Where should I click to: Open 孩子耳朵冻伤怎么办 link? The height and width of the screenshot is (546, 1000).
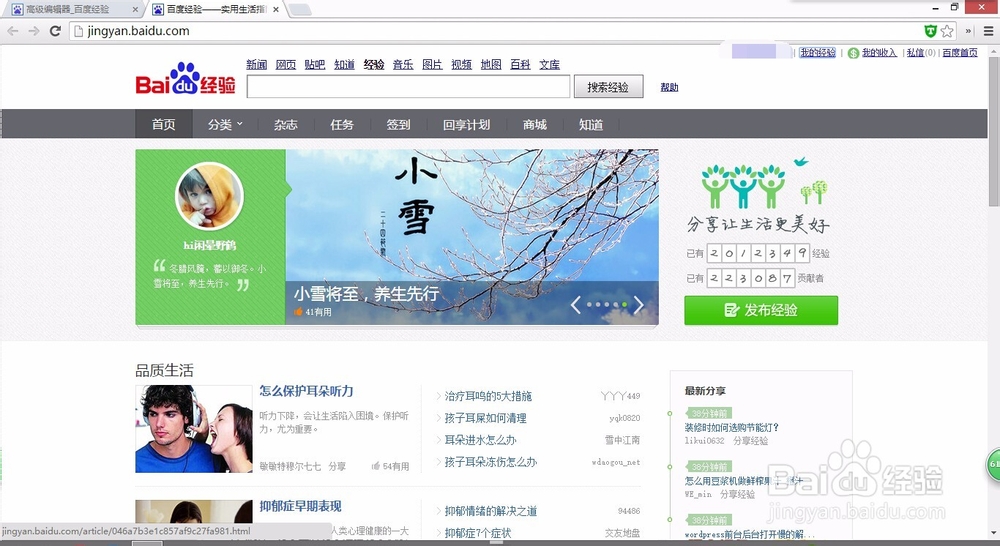pyautogui.click(x=490, y=461)
